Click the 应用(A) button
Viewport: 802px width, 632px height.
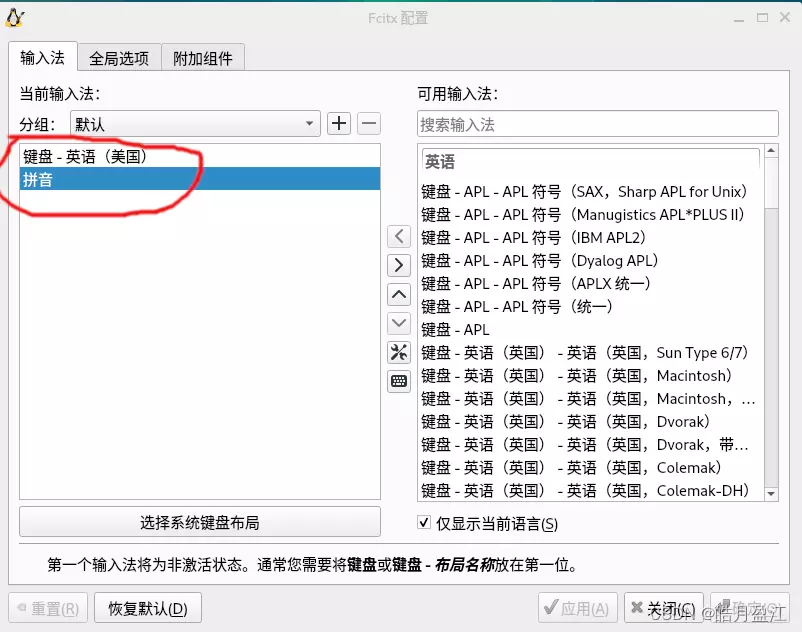point(577,608)
